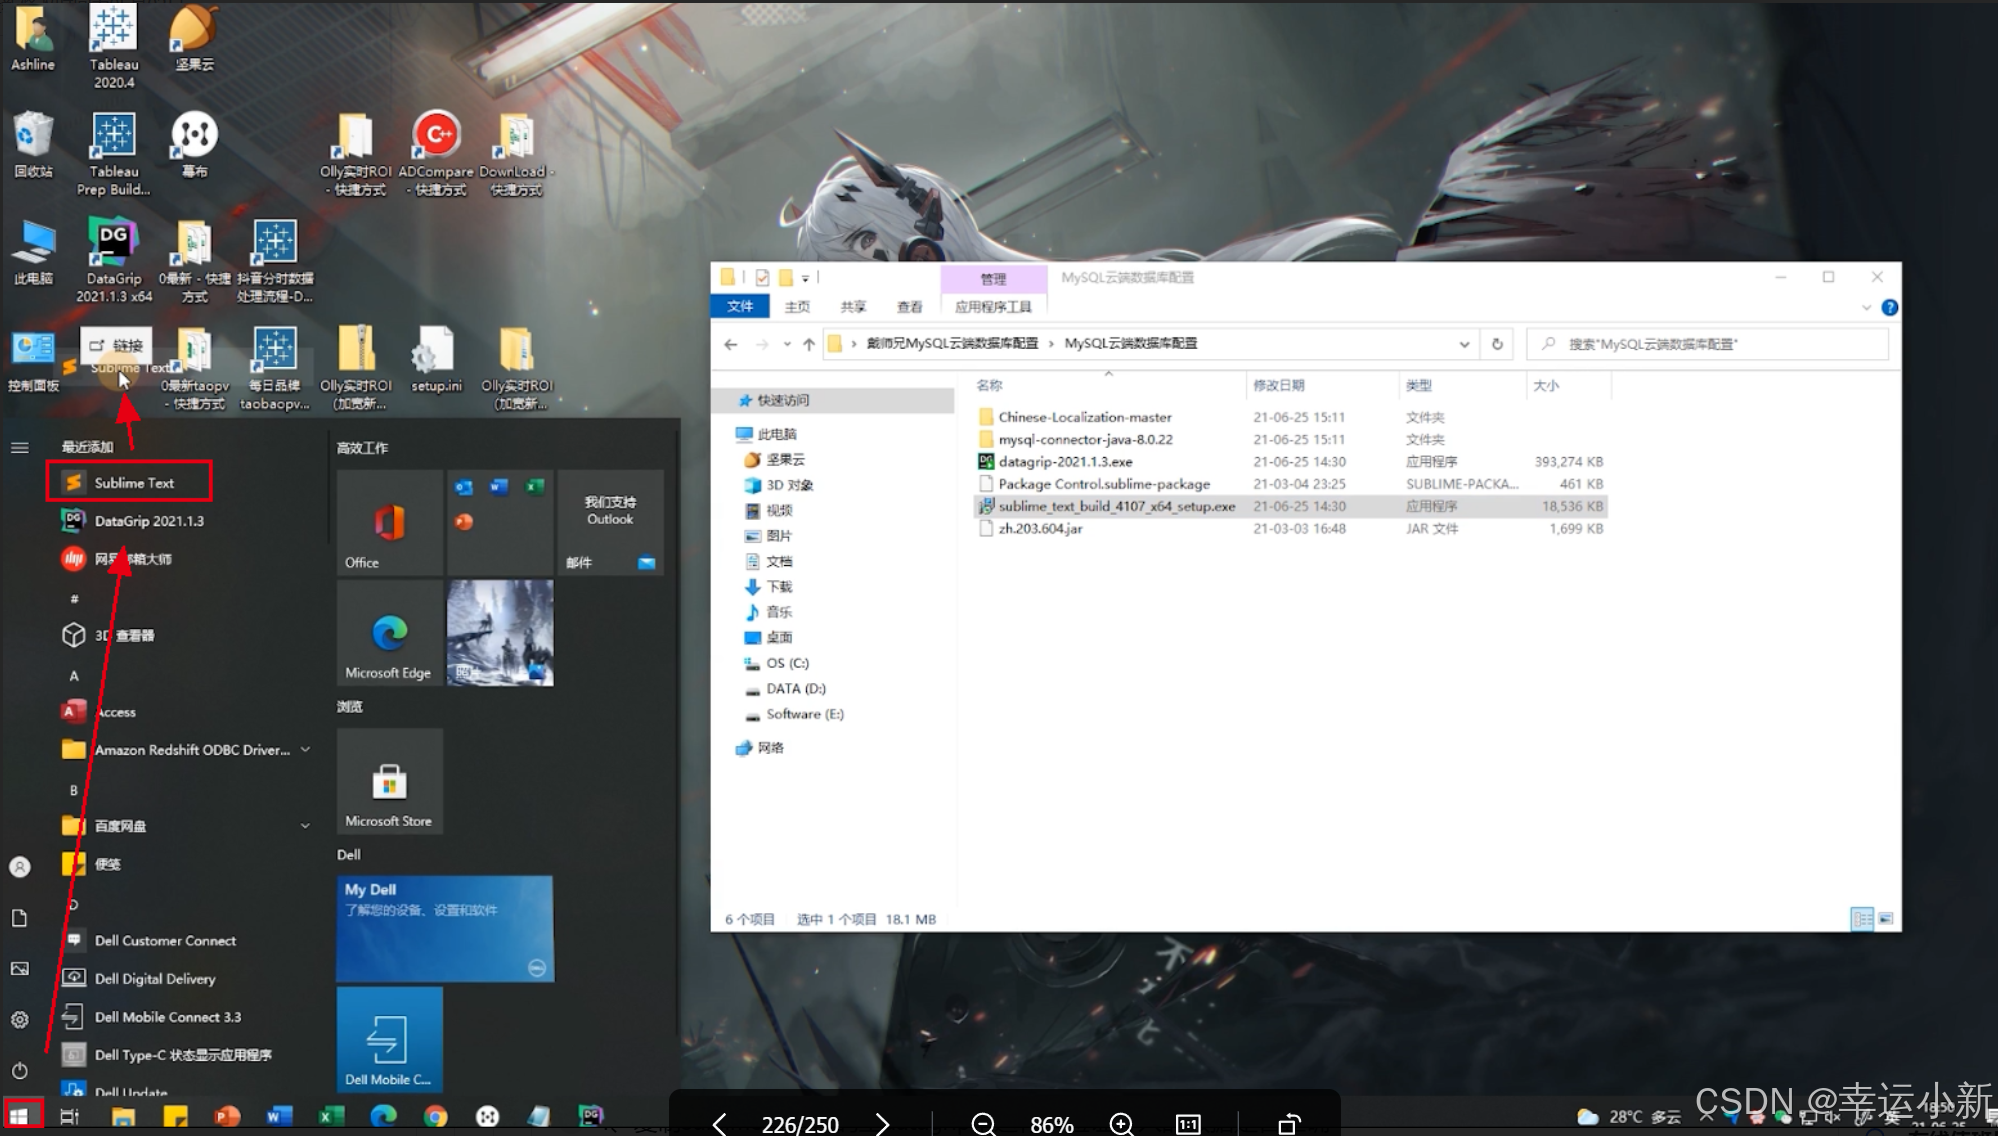This screenshot has width=1998, height=1136.
Task: Go to next image with the right arrow
Action: coord(882,1124)
